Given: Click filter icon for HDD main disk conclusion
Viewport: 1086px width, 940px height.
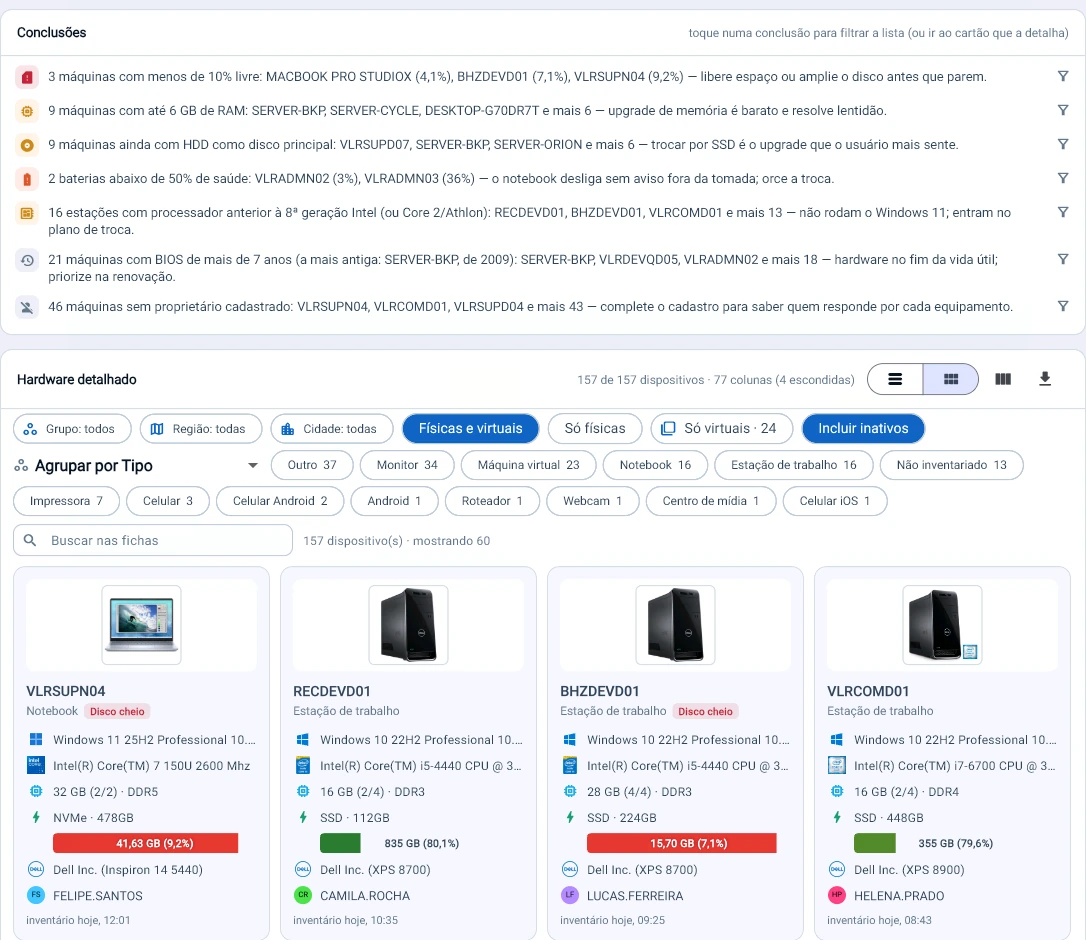Looking at the screenshot, I should [1062, 144].
